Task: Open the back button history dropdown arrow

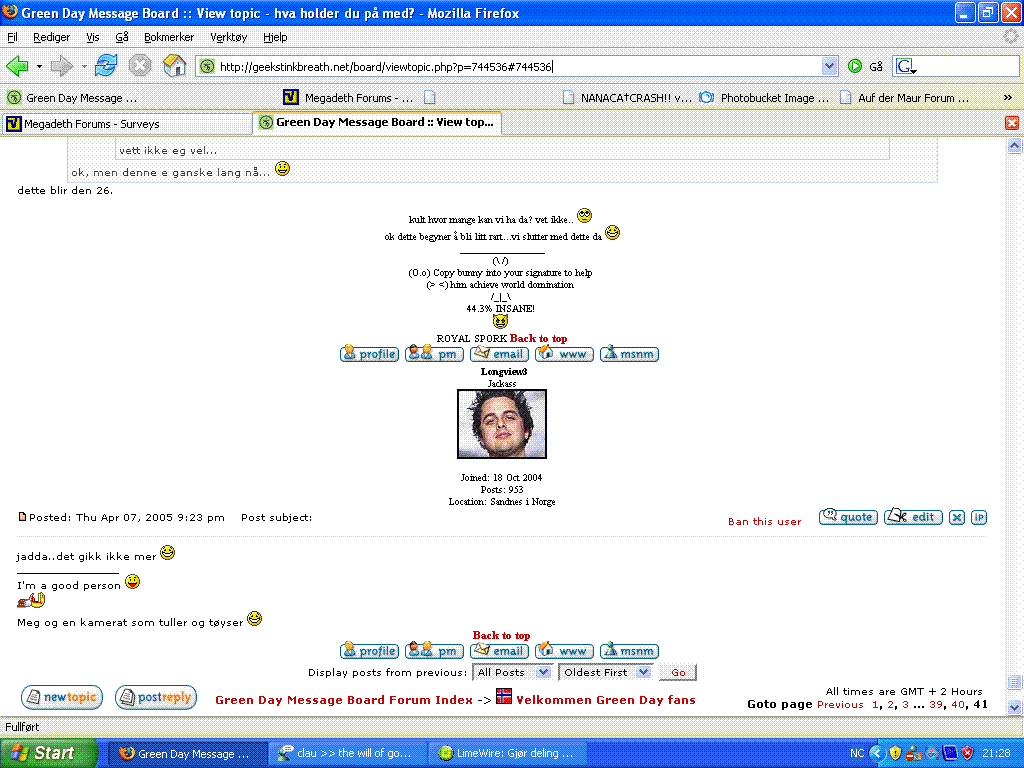Action: (x=39, y=66)
